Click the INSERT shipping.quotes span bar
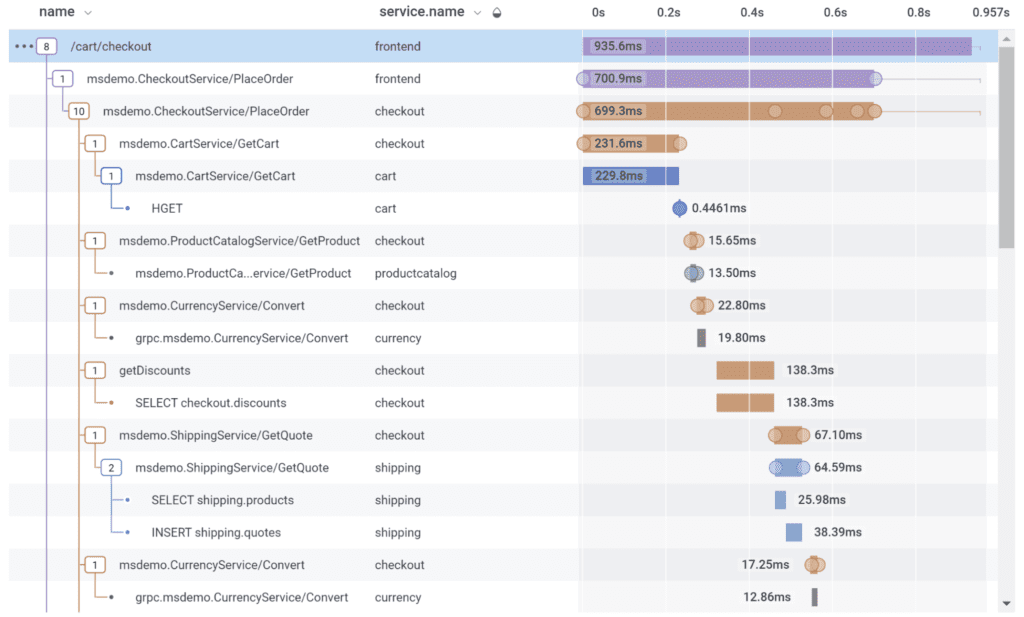This screenshot has height=617, width=1024. pyautogui.click(x=793, y=533)
